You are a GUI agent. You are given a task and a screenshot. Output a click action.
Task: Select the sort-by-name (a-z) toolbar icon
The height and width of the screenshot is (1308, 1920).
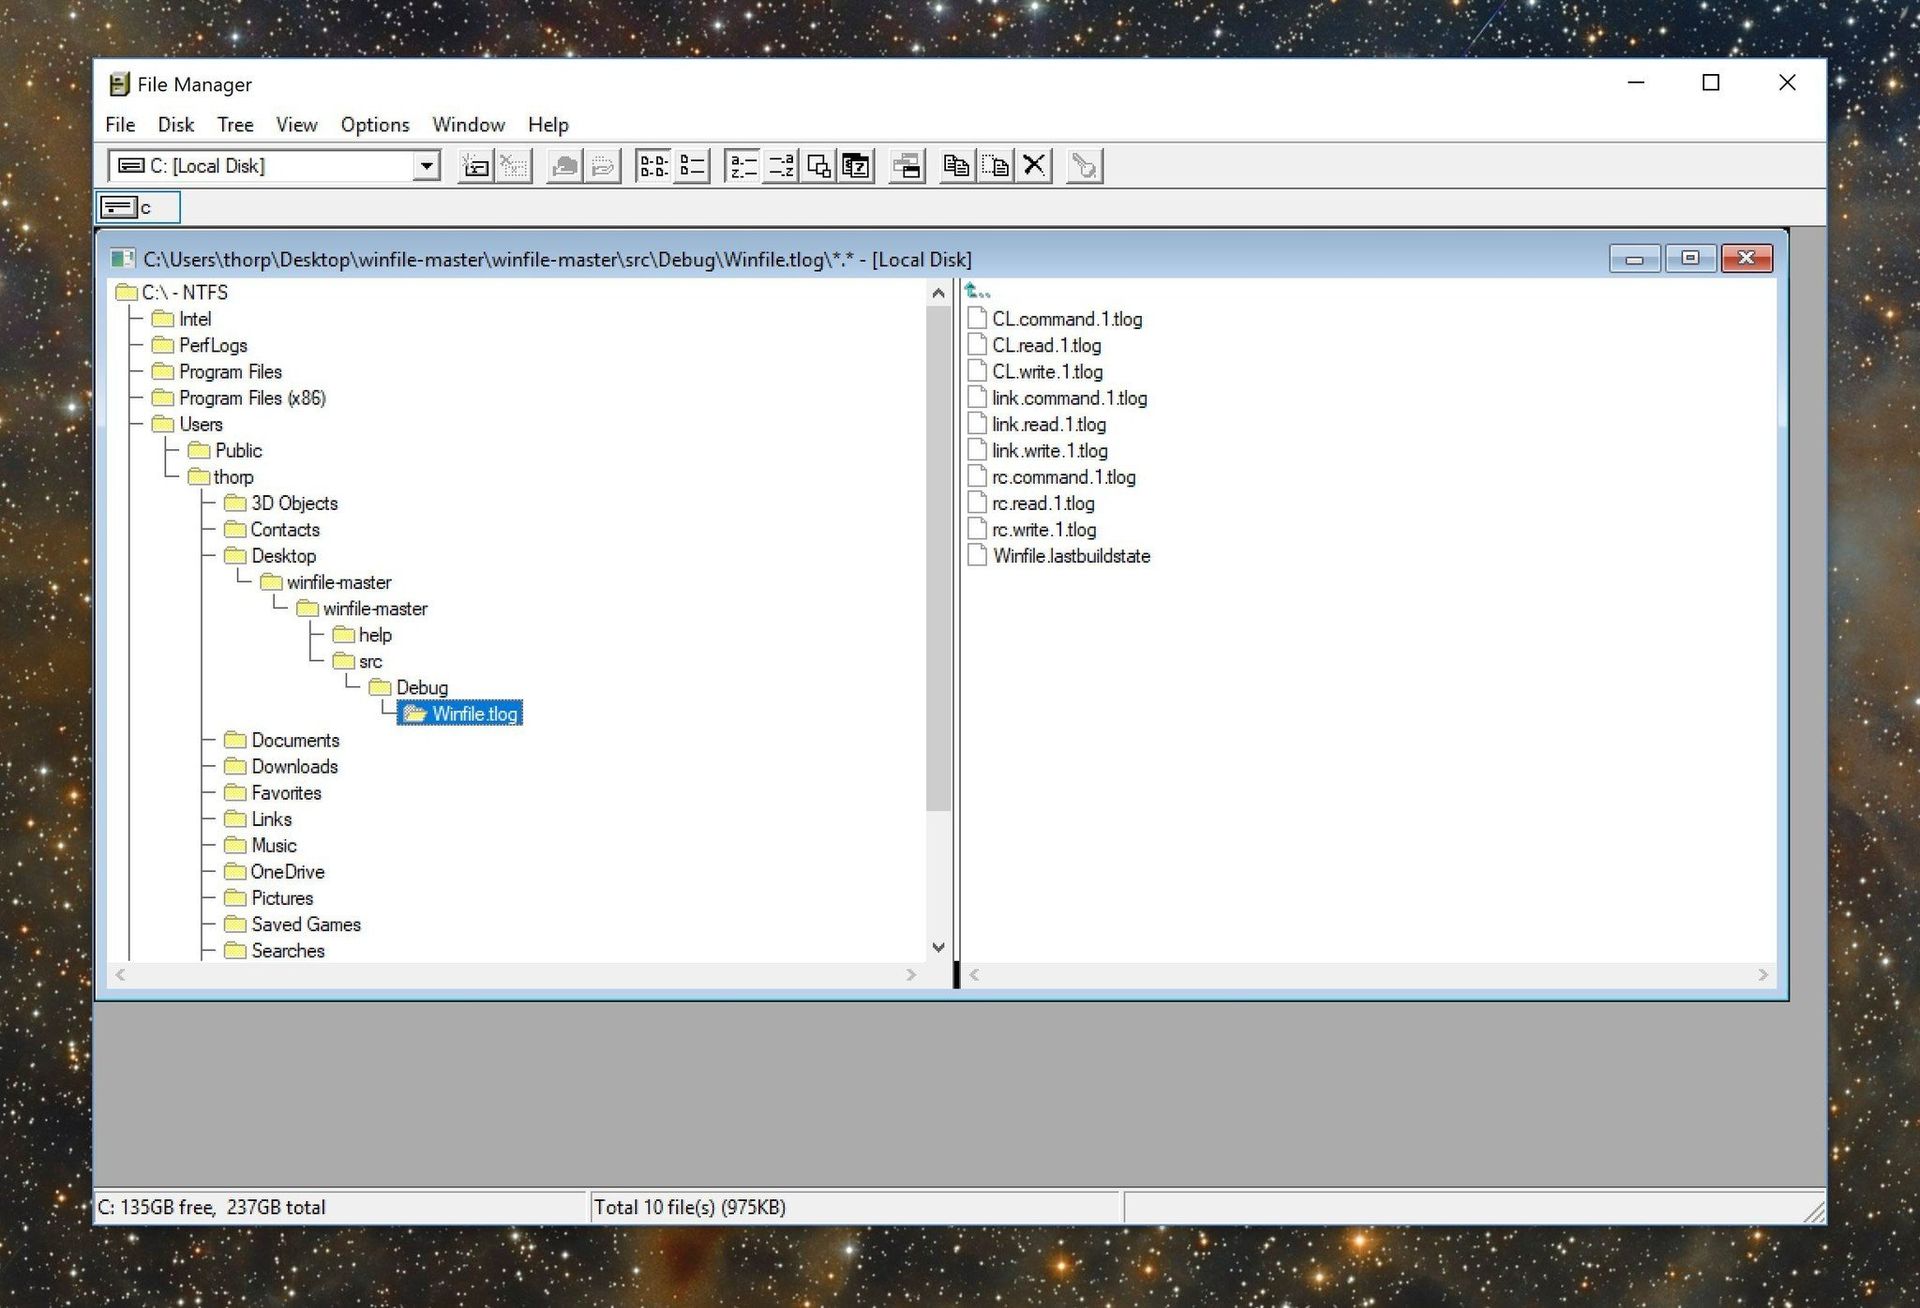tap(741, 165)
